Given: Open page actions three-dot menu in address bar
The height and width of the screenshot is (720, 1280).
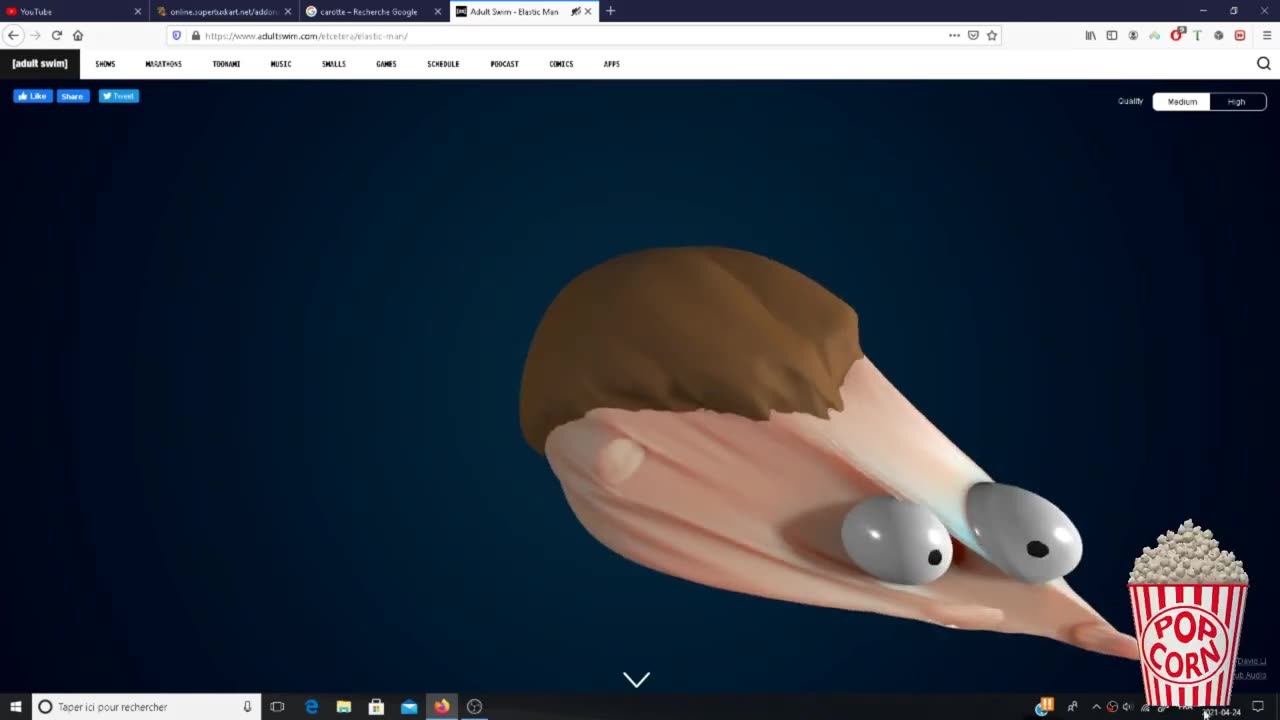Looking at the screenshot, I should [954, 35].
